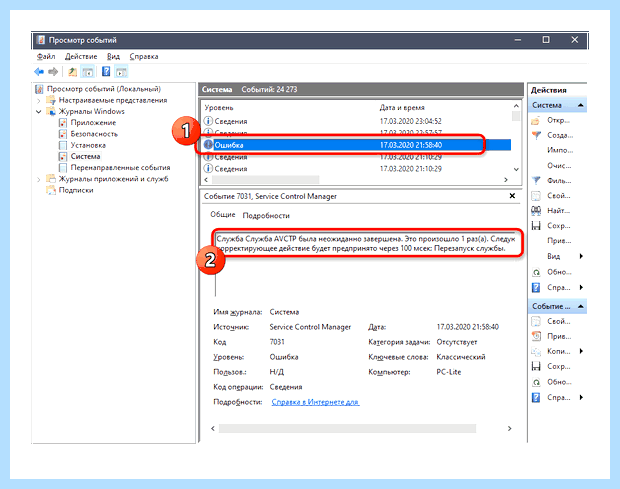Select the Приложение log in tree
Viewport: 620px width, 489px height.
pos(93,123)
